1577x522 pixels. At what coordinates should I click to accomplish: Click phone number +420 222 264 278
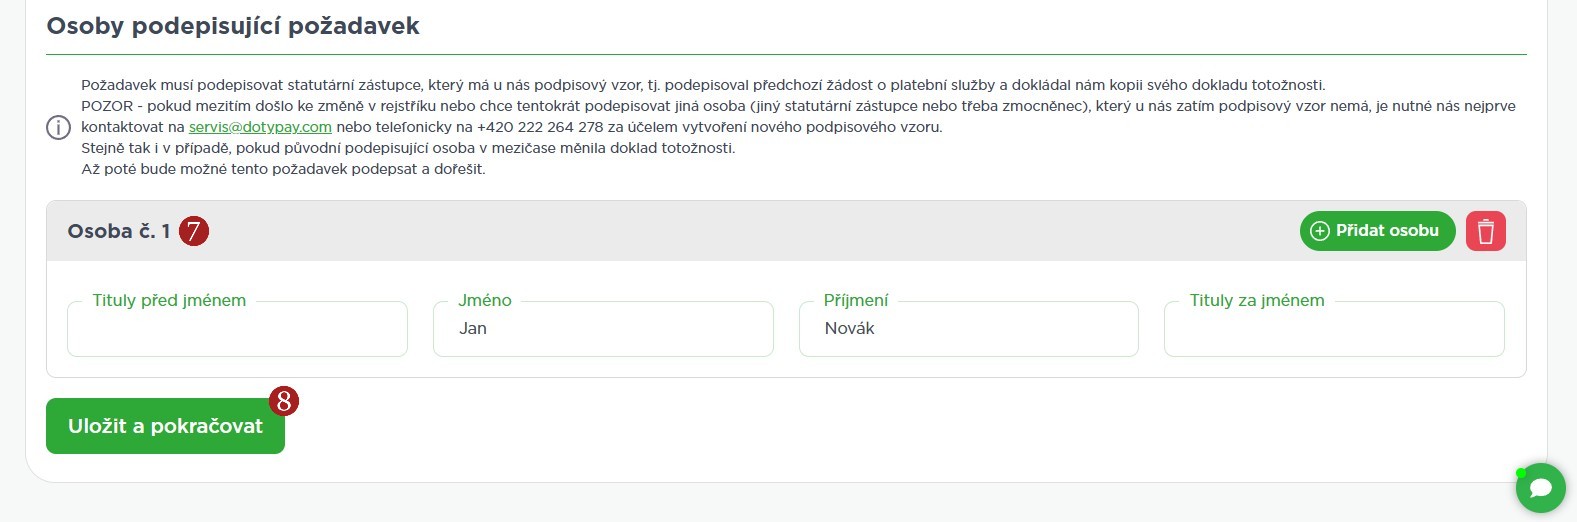[x=540, y=127]
